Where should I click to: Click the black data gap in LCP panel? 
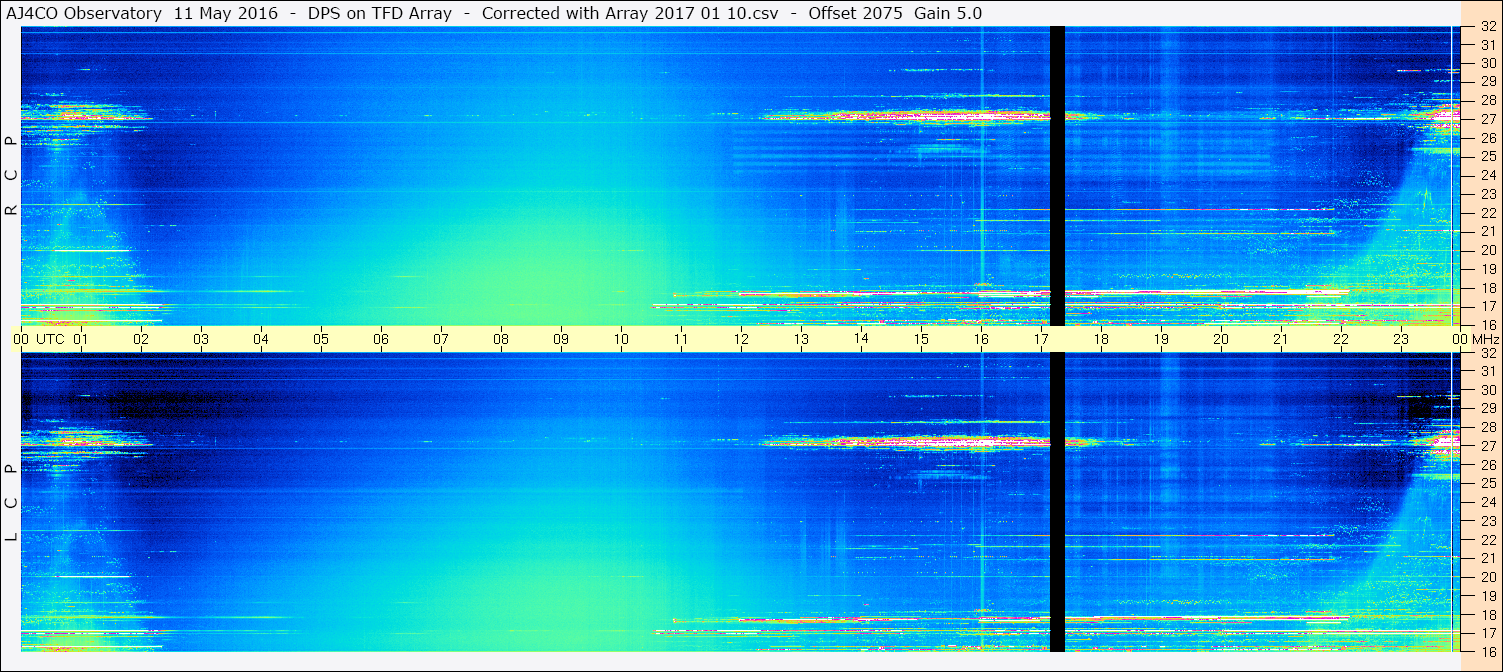[1057, 502]
